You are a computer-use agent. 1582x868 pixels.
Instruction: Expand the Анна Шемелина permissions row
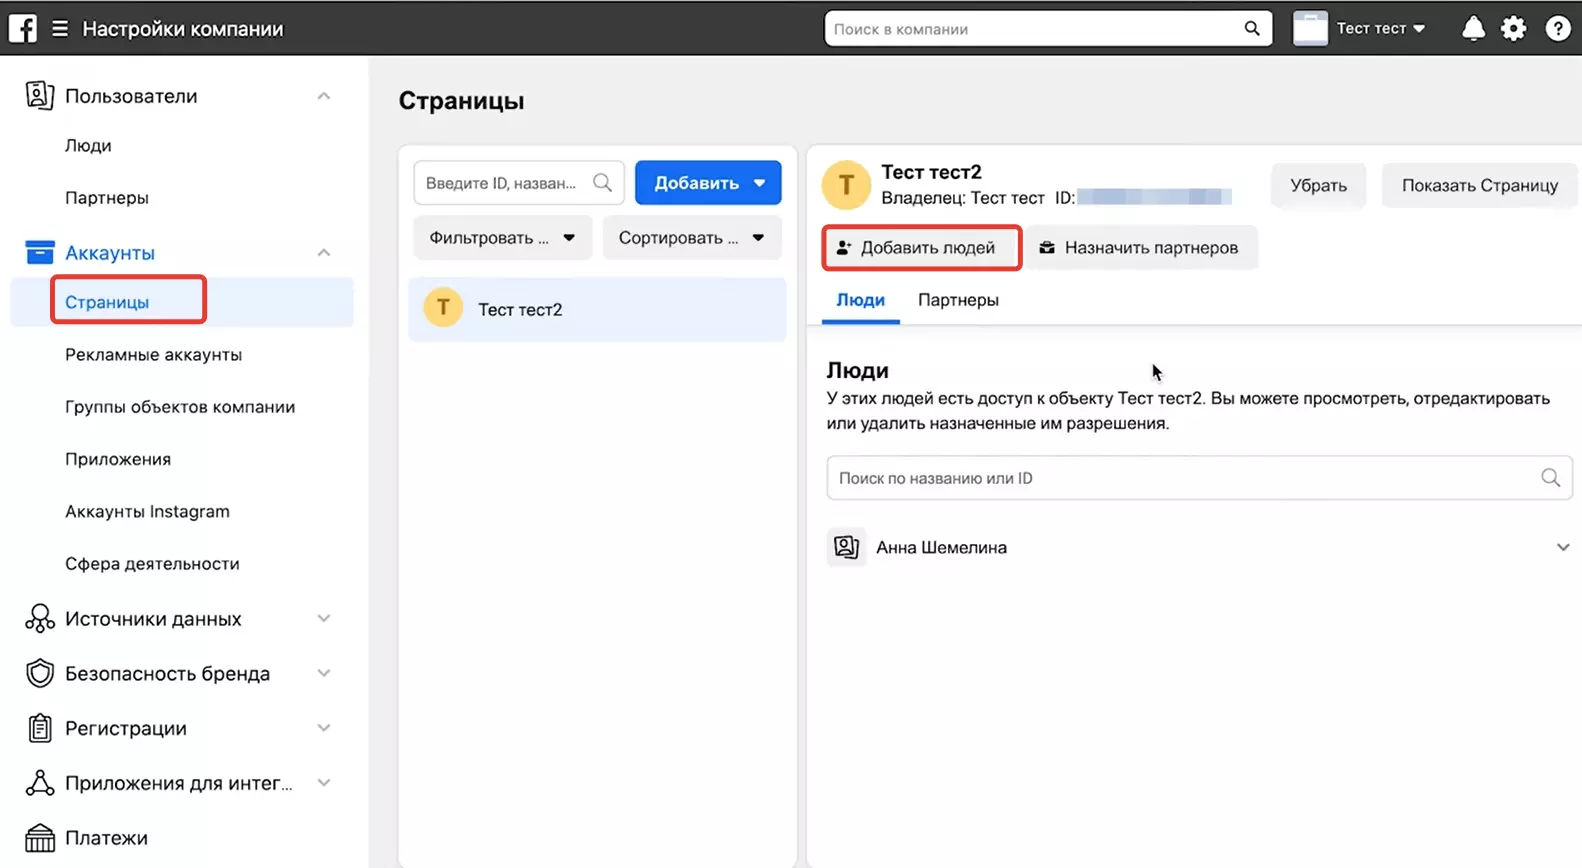click(1199, 547)
